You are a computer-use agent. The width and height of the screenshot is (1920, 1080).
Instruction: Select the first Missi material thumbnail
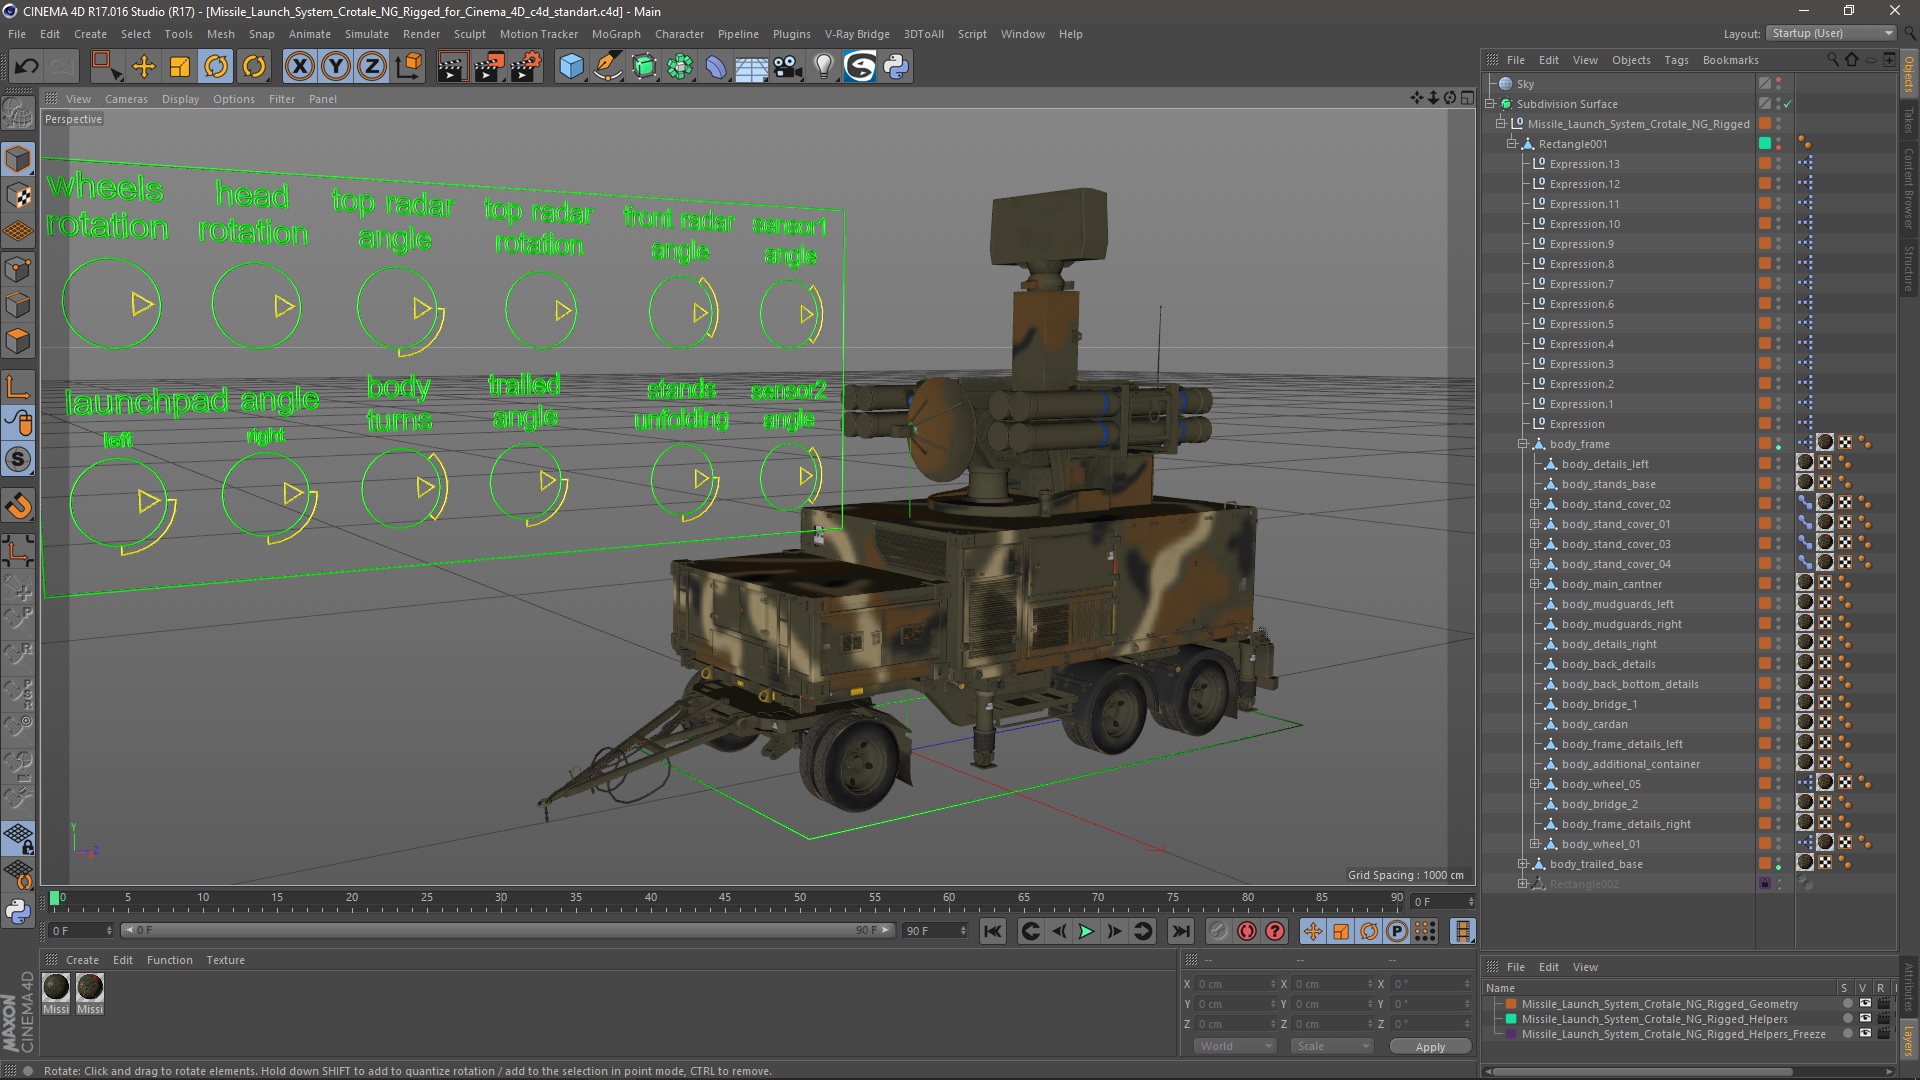(56, 987)
